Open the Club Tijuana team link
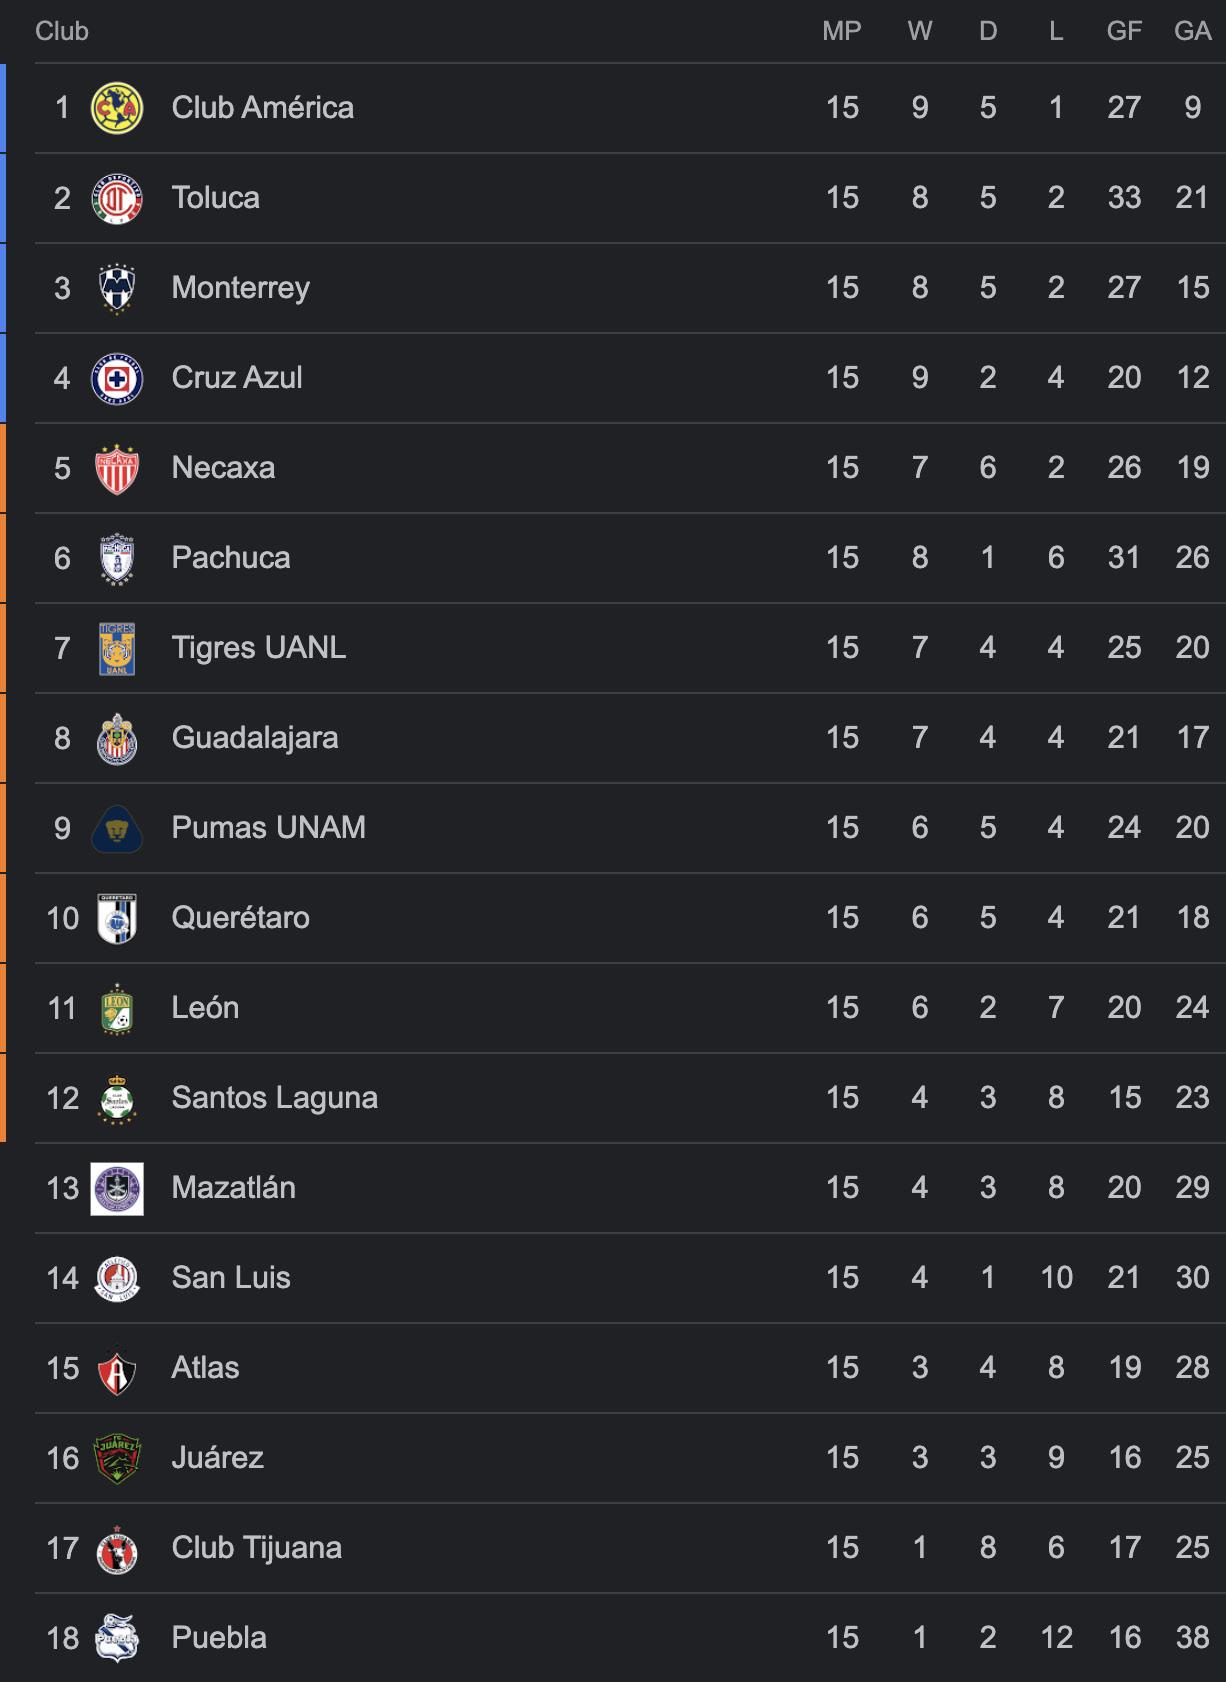1226x1682 pixels. (257, 1548)
